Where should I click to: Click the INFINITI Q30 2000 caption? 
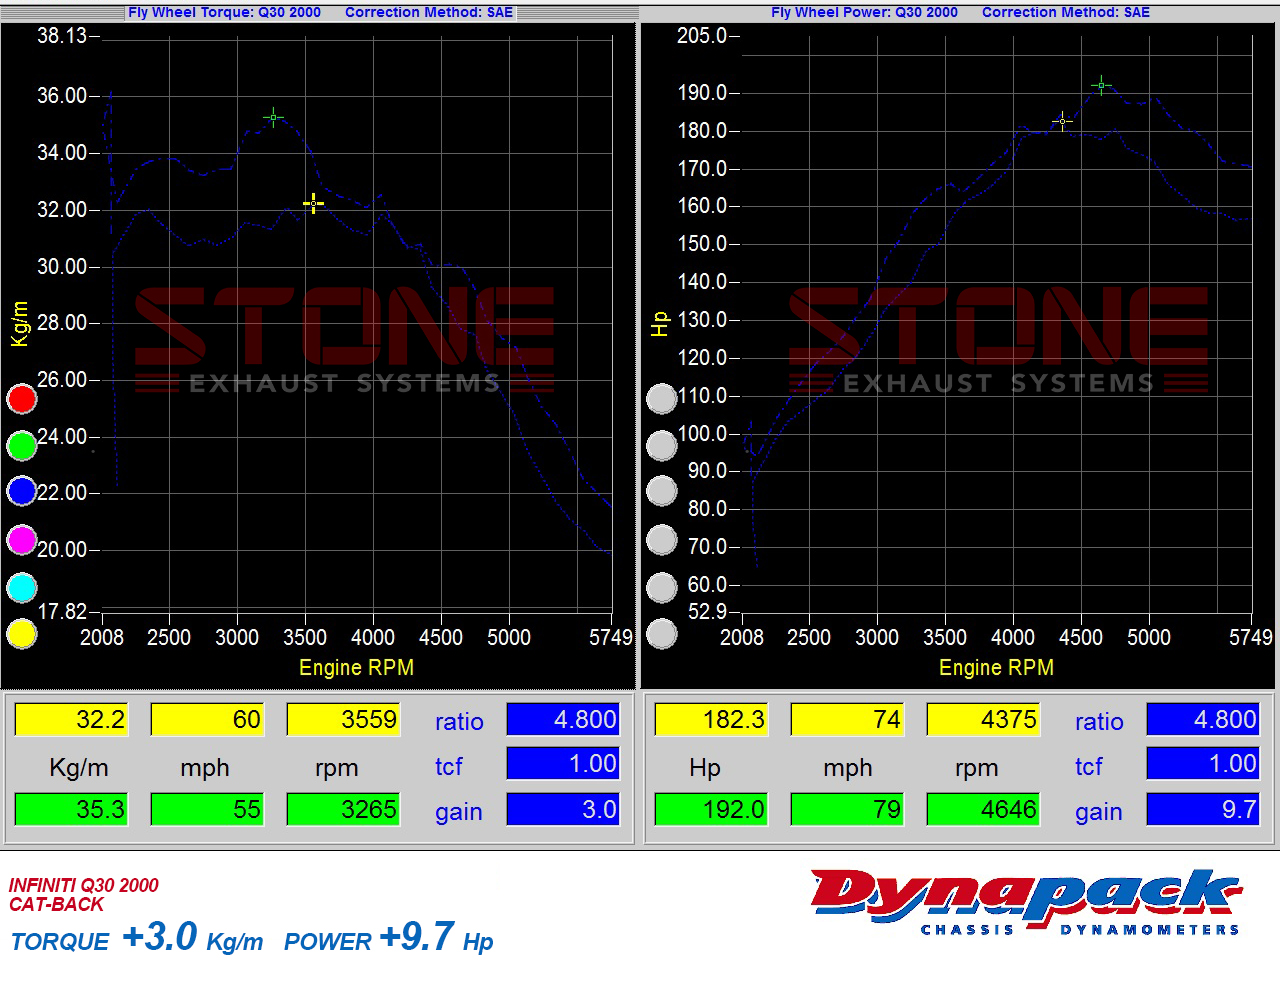tap(84, 885)
